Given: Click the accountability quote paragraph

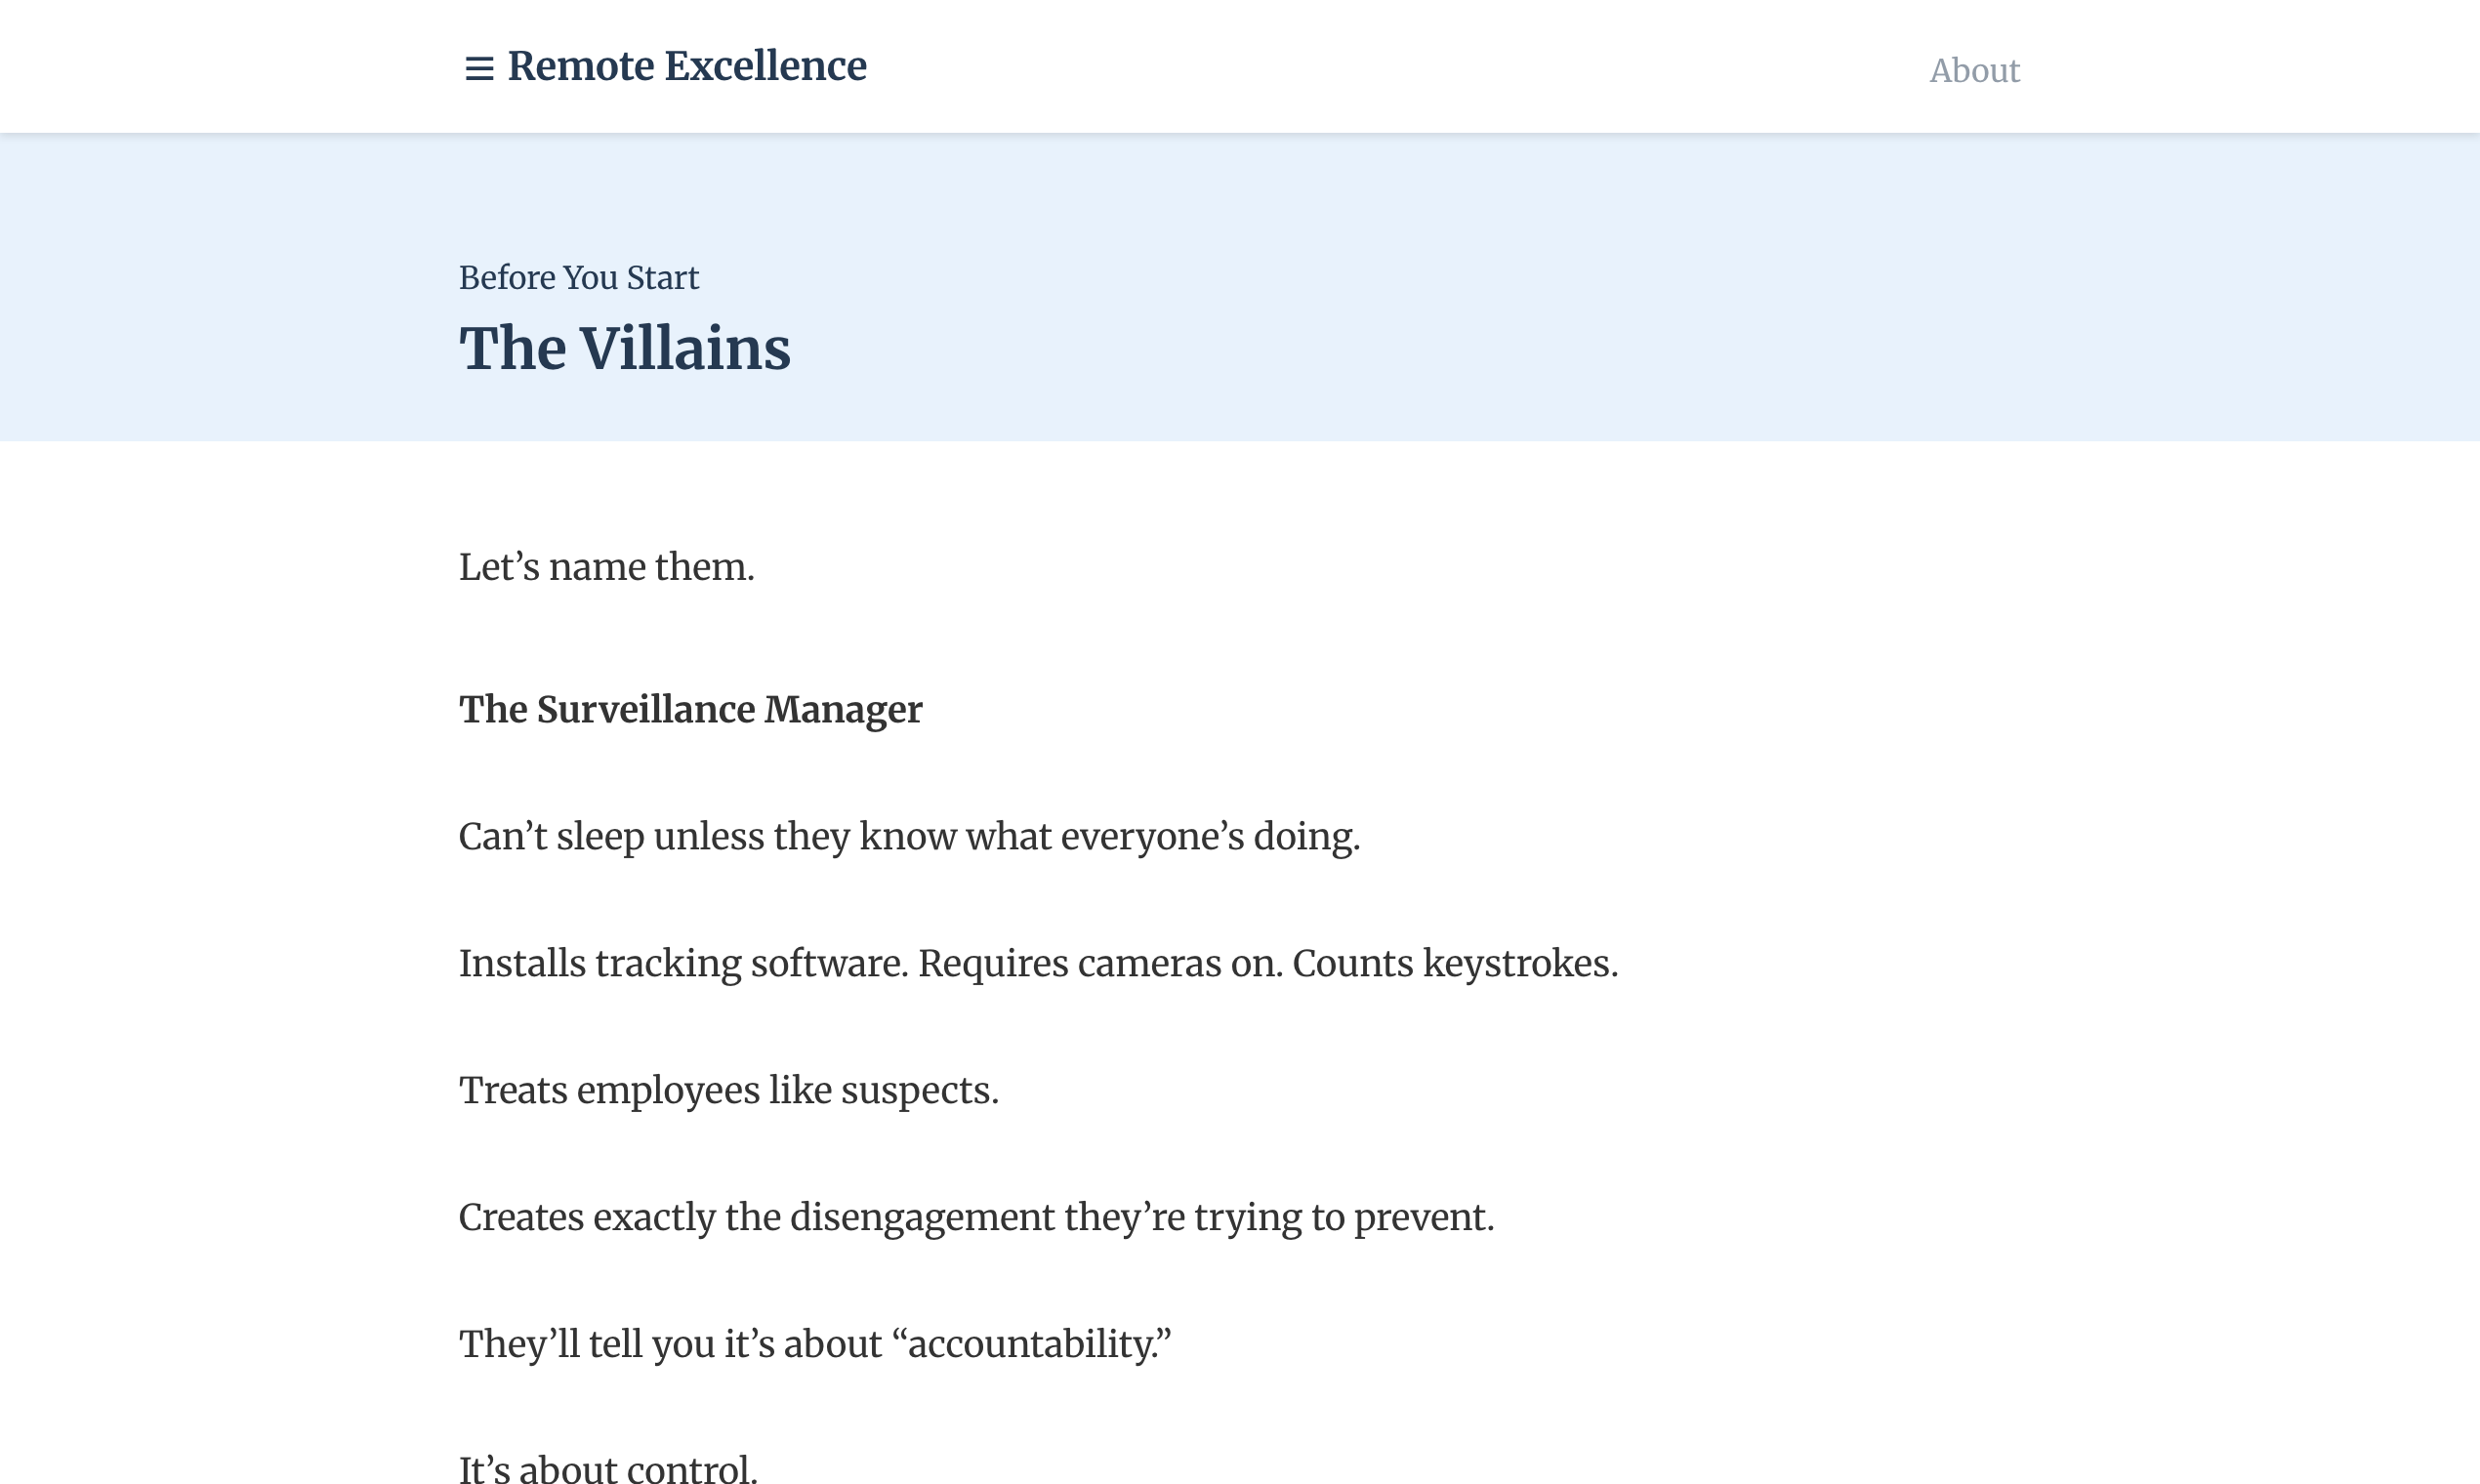Looking at the screenshot, I should point(816,1344).
